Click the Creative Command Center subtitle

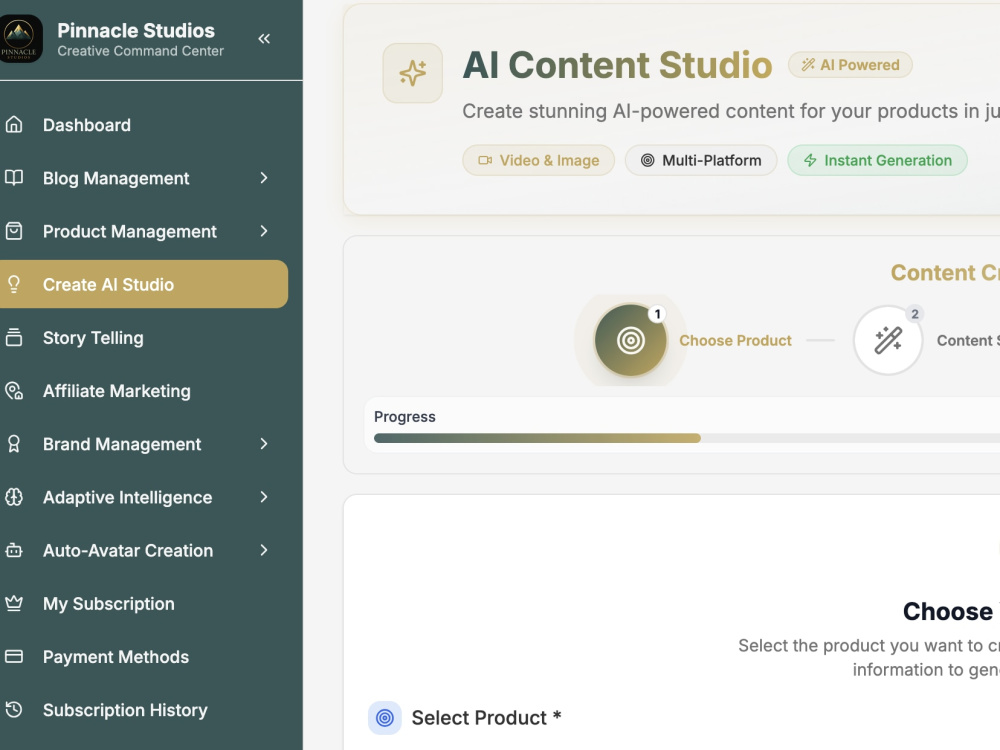pyautogui.click(x=140, y=51)
